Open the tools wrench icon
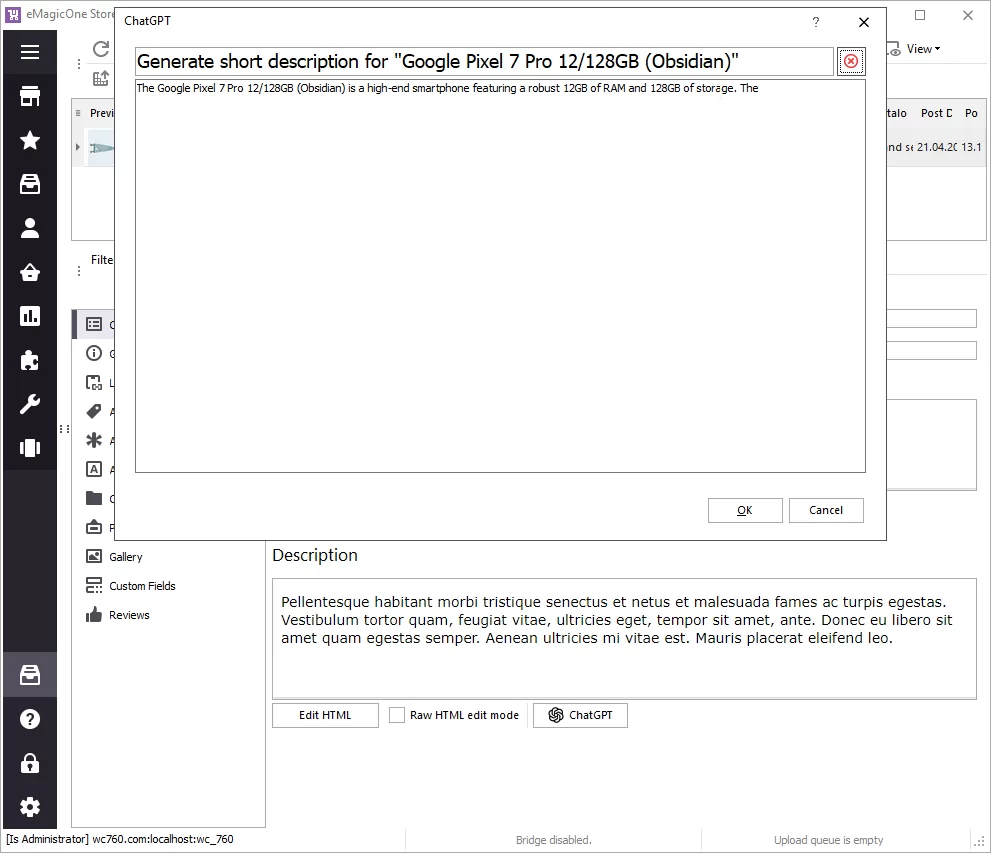 [30, 404]
